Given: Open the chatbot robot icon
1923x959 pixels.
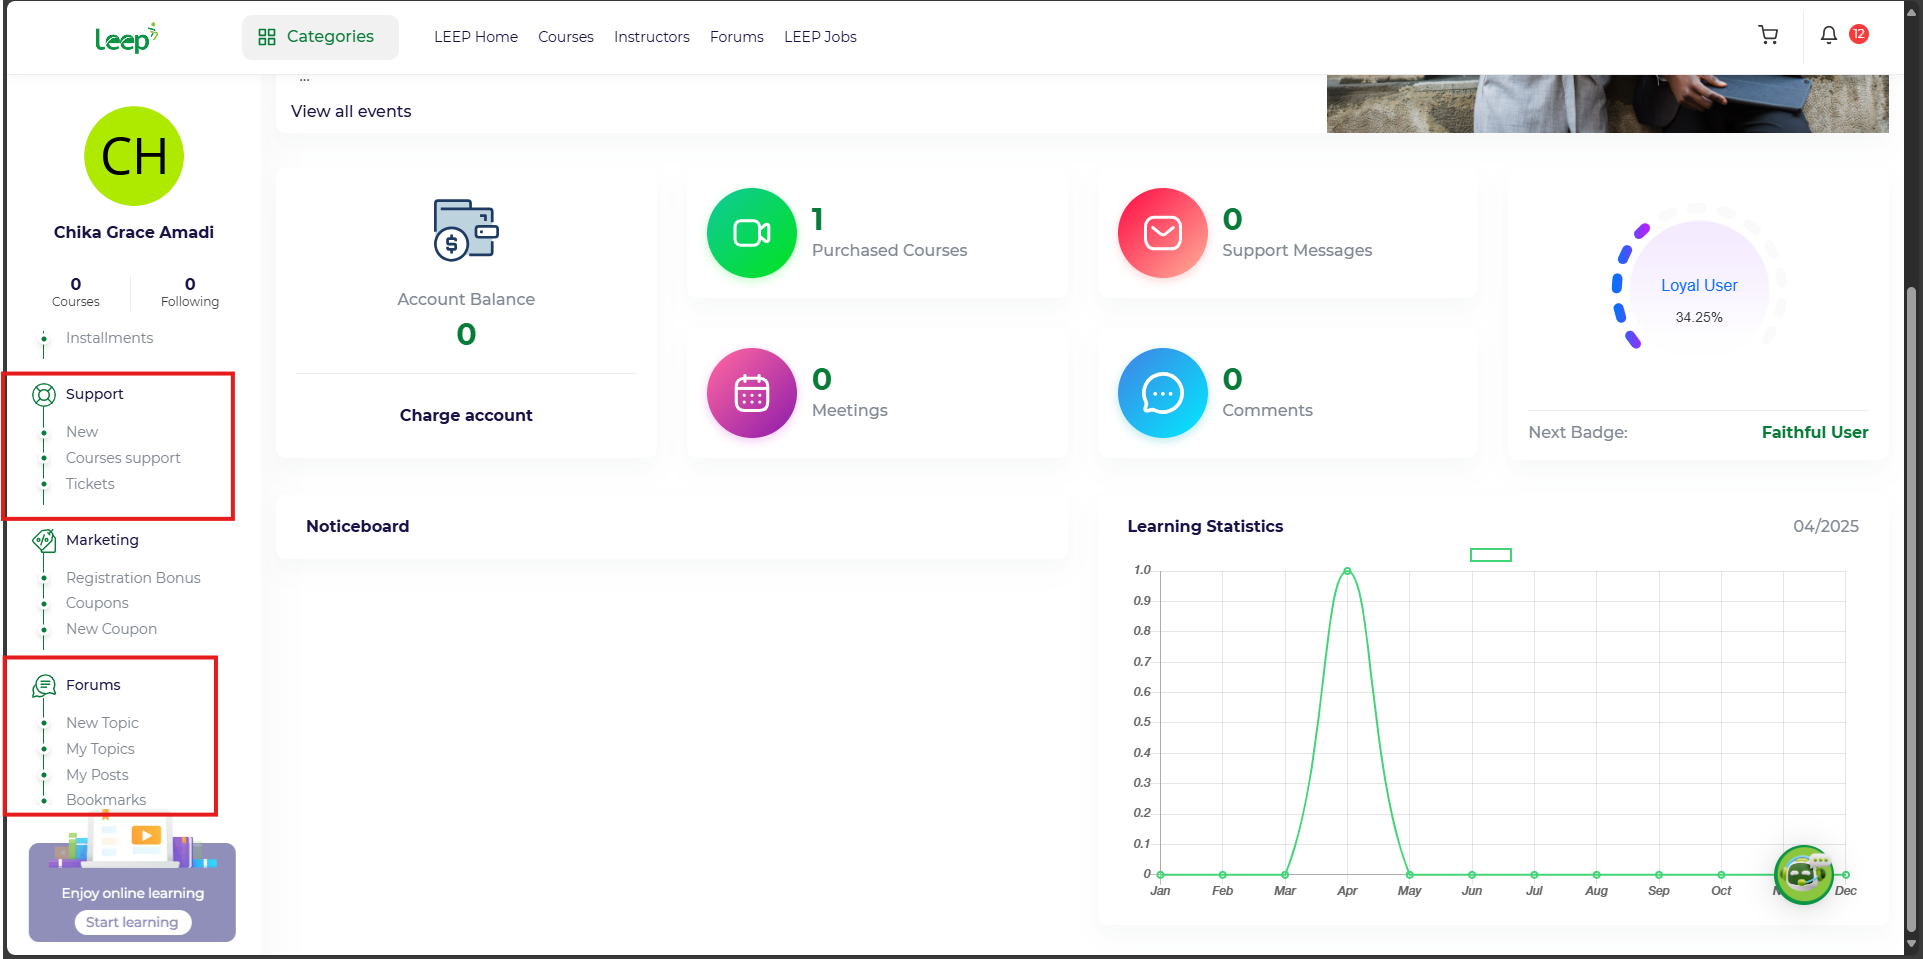Looking at the screenshot, I should pos(1803,874).
